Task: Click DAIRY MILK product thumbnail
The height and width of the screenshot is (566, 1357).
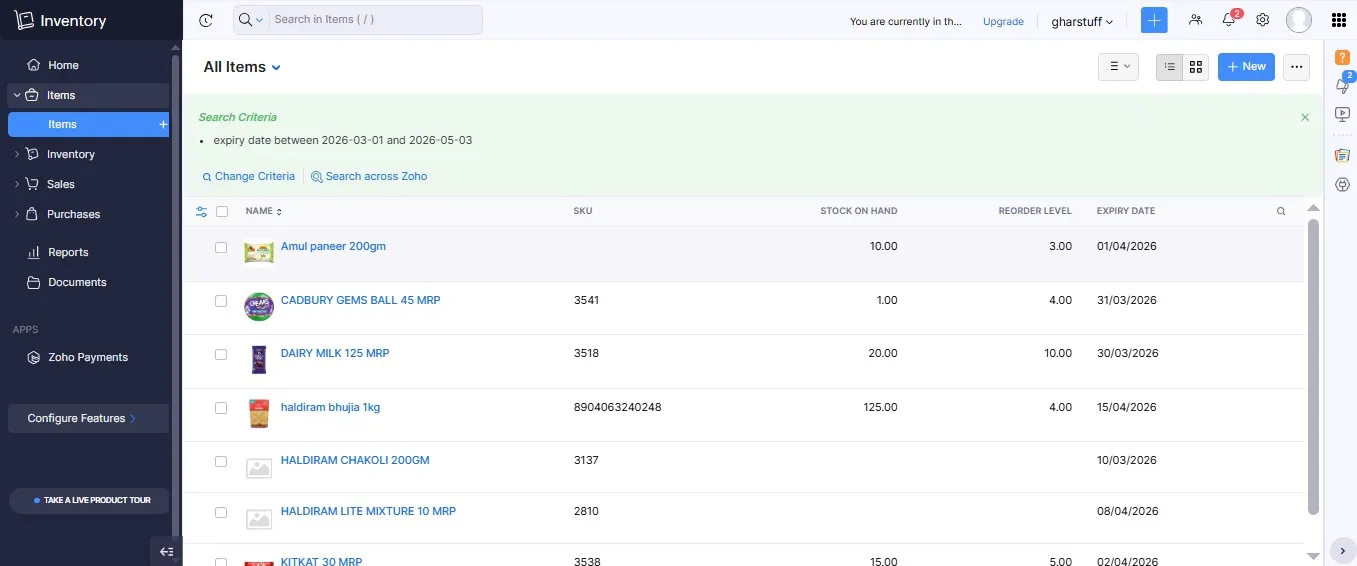Action: click(259, 360)
